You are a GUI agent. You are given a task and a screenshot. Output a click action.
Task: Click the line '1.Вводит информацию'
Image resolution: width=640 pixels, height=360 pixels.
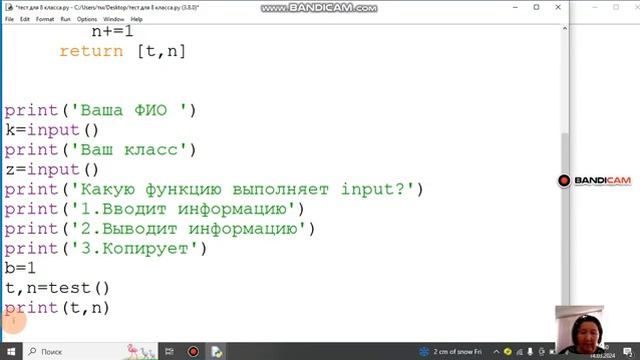(155, 209)
